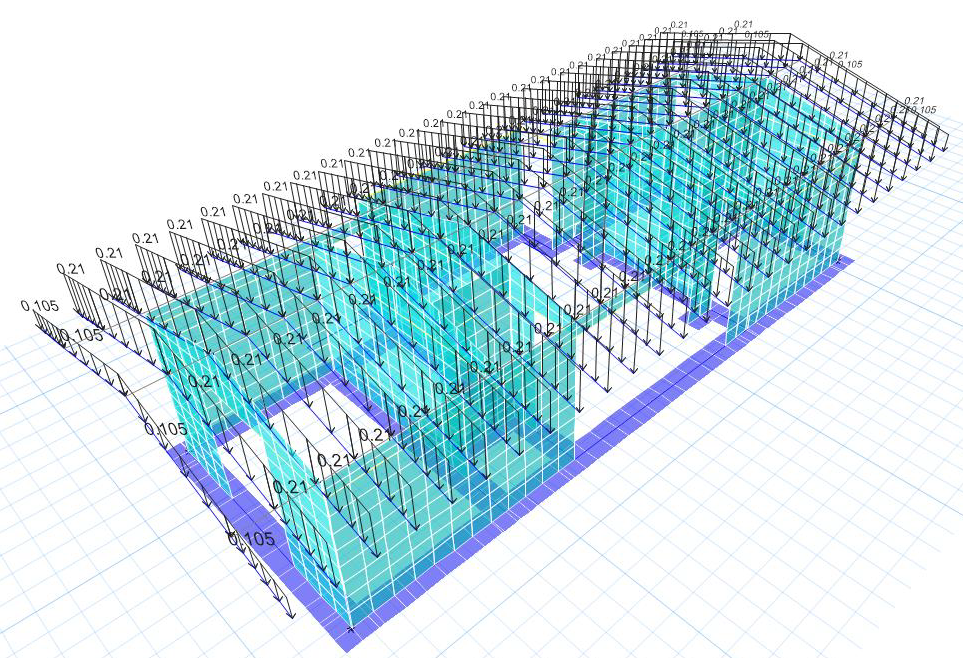Select the bottom-most 0.105 load value label
The width and height of the screenshot is (963, 658).
tap(251, 539)
